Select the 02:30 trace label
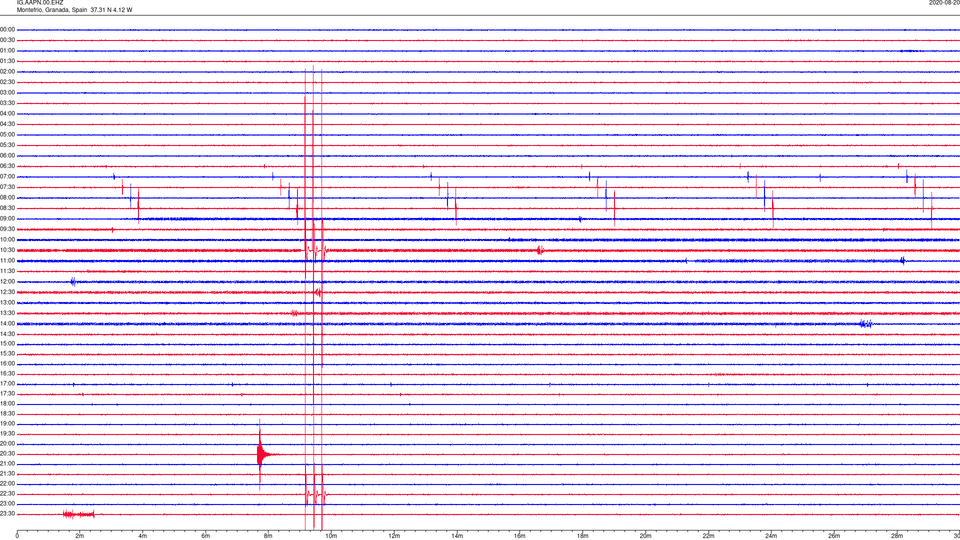The image size is (960, 540). [7, 82]
